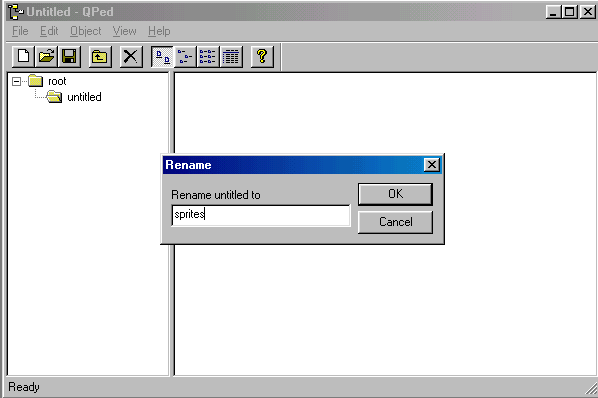Click the untitled open folder icon
This screenshot has height=398, width=598.
[x=54, y=97]
